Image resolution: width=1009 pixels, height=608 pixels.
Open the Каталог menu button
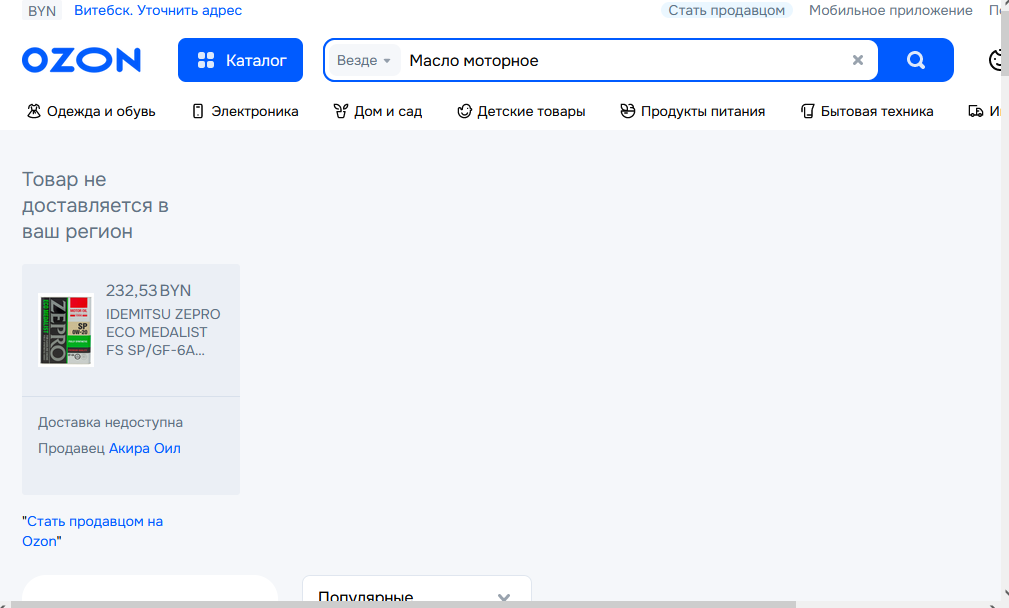[x=240, y=60]
